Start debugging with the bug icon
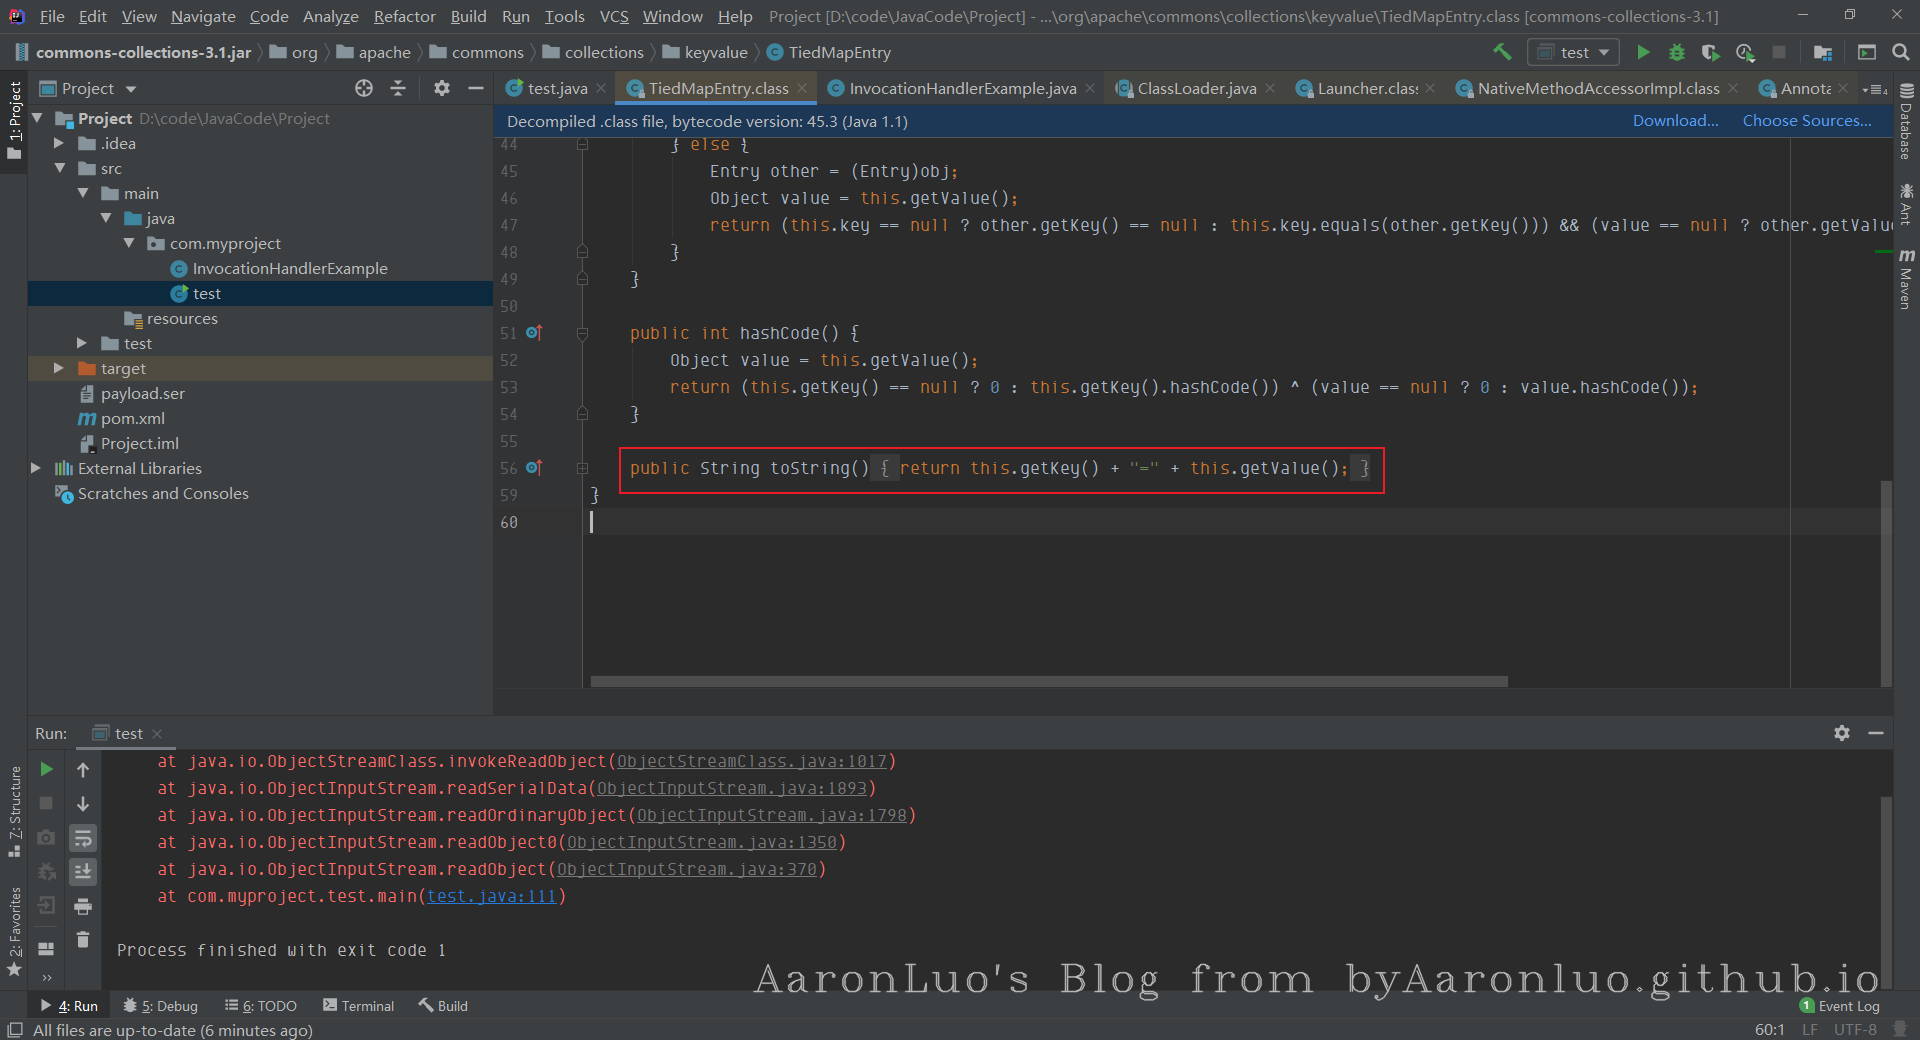 click(1677, 52)
